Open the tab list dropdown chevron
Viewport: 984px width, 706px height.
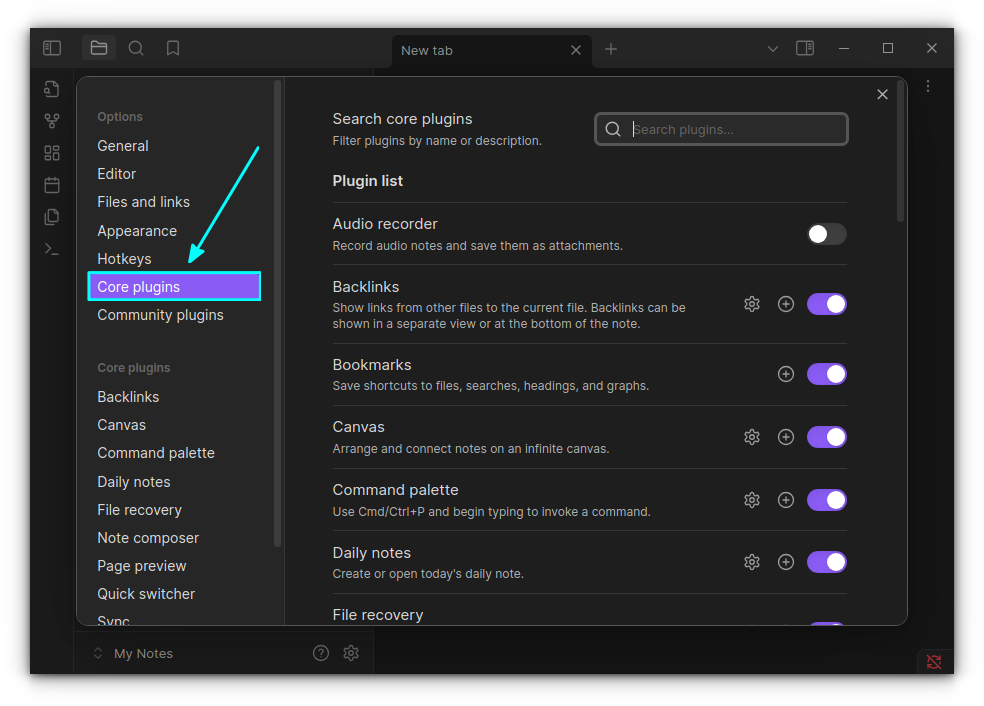(x=772, y=49)
